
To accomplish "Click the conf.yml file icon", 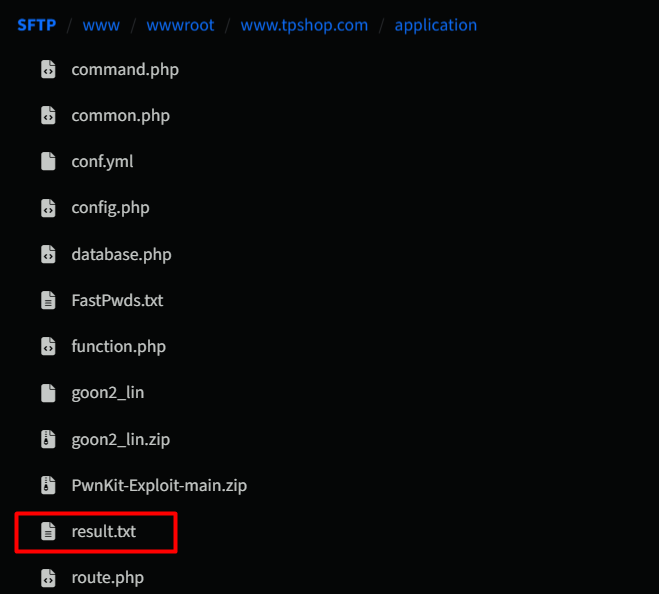I will (x=47, y=162).
